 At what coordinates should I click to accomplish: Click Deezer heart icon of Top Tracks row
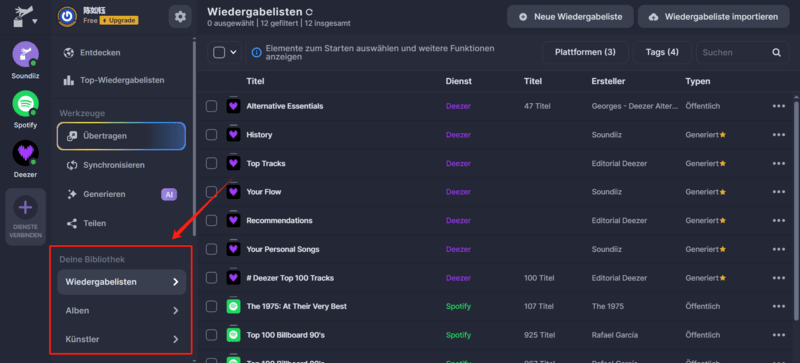coord(233,163)
